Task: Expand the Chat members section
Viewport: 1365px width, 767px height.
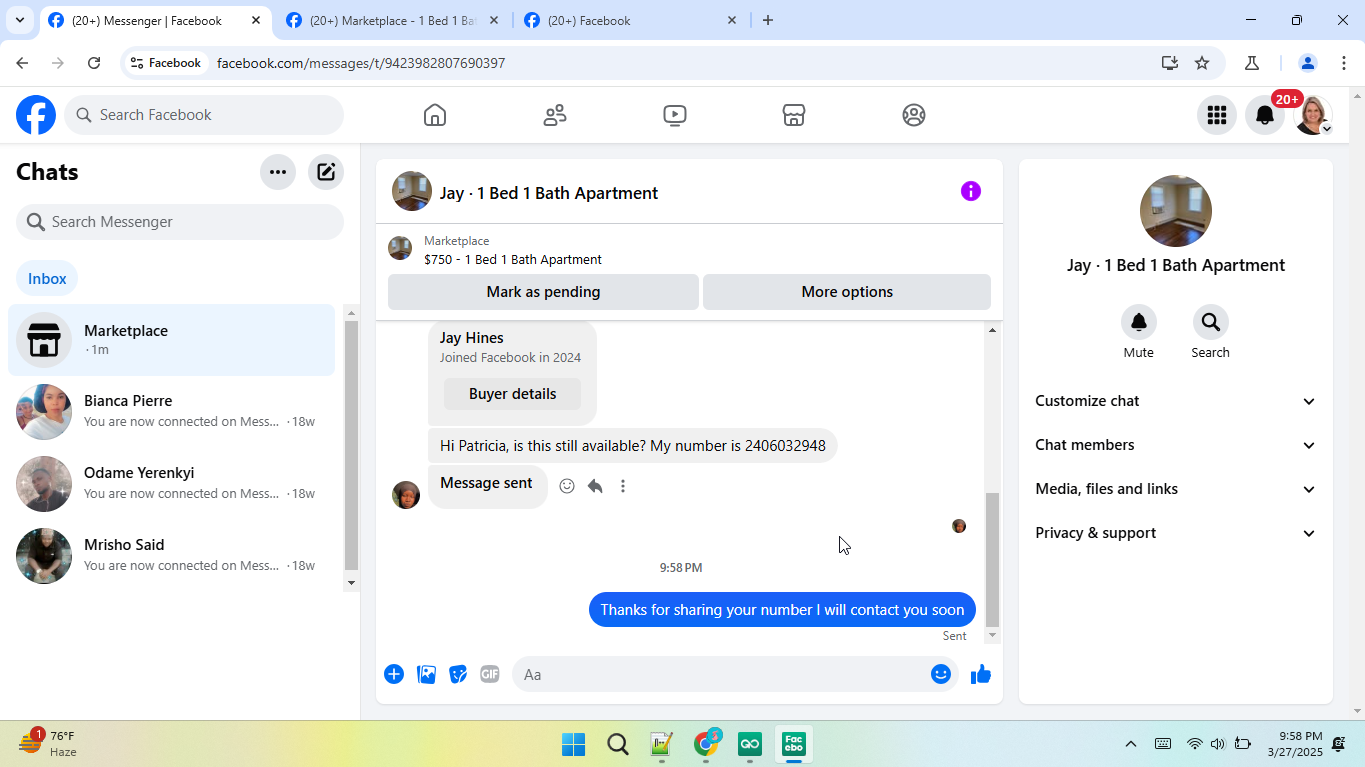Action: [1176, 445]
